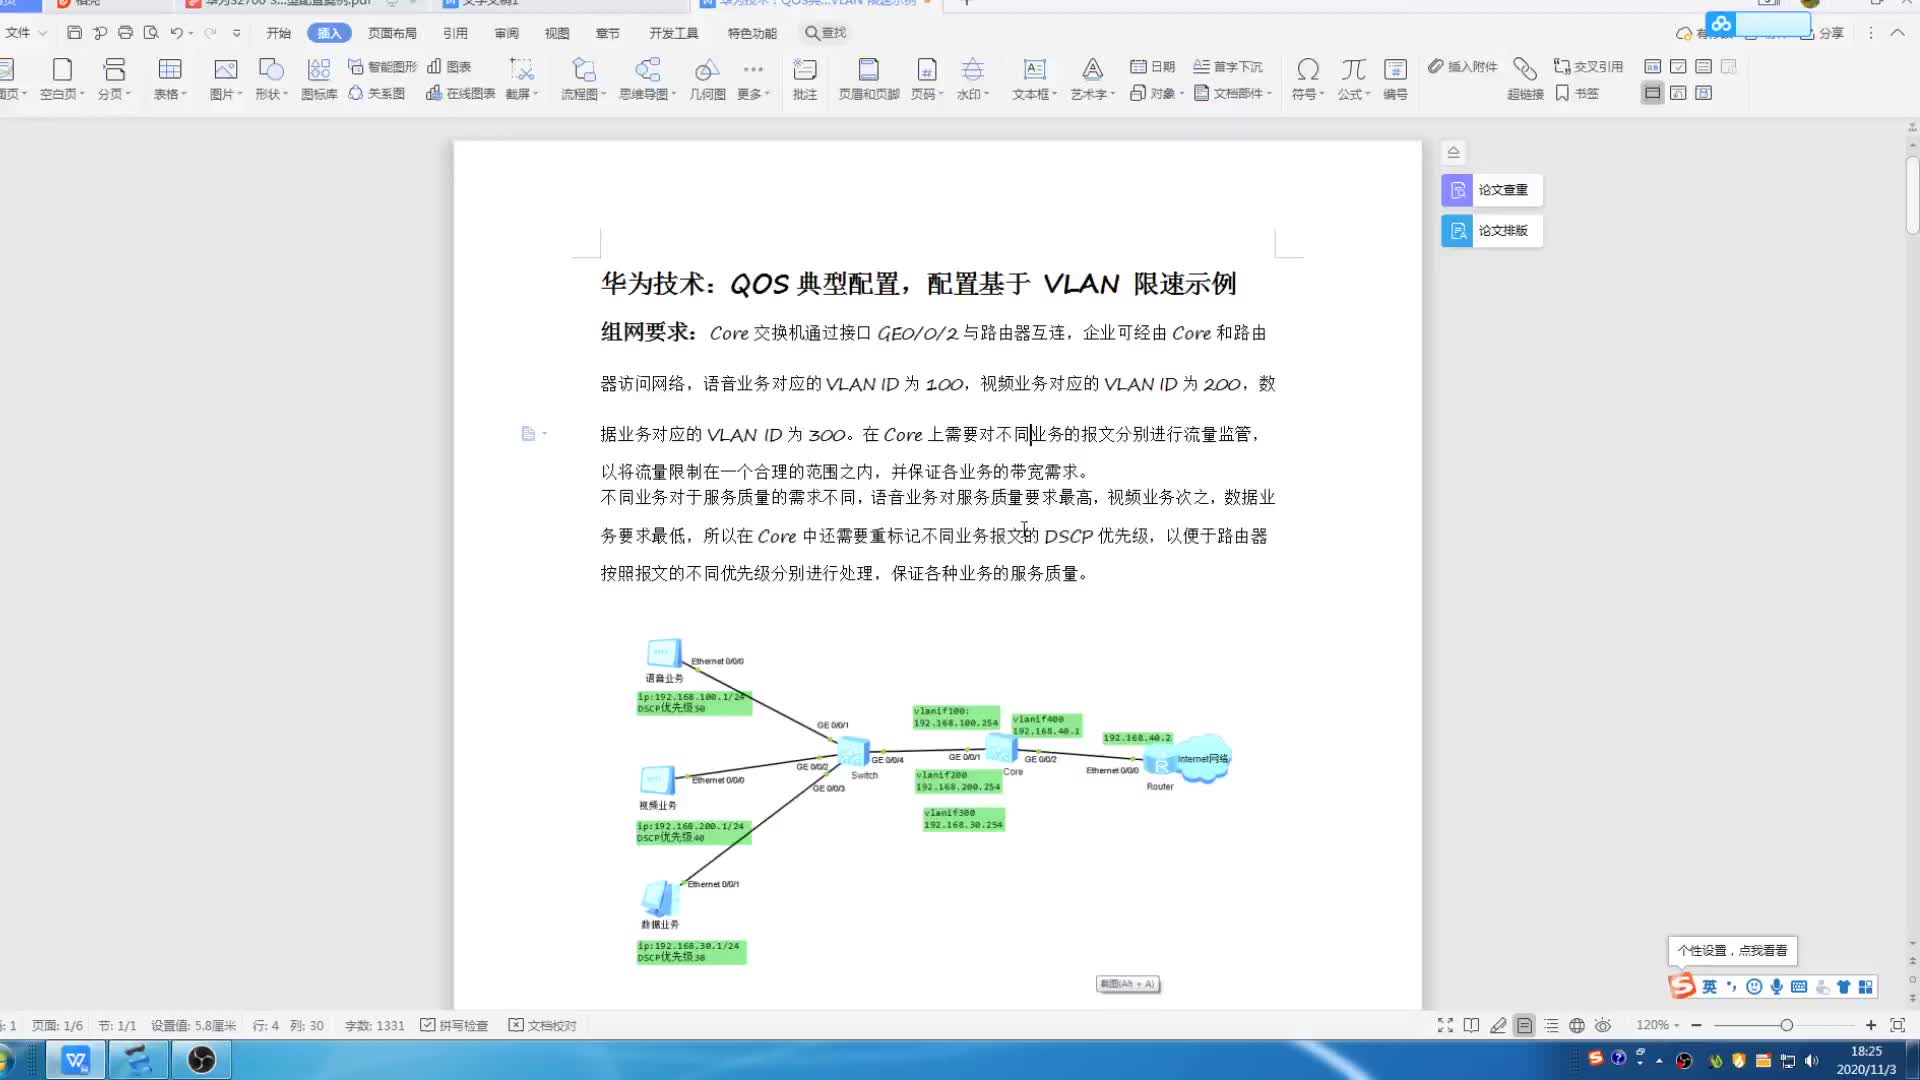Image resolution: width=1920 pixels, height=1080 pixels.
Task: Insert a Relationship diagram (关系图)
Action: click(x=376, y=93)
